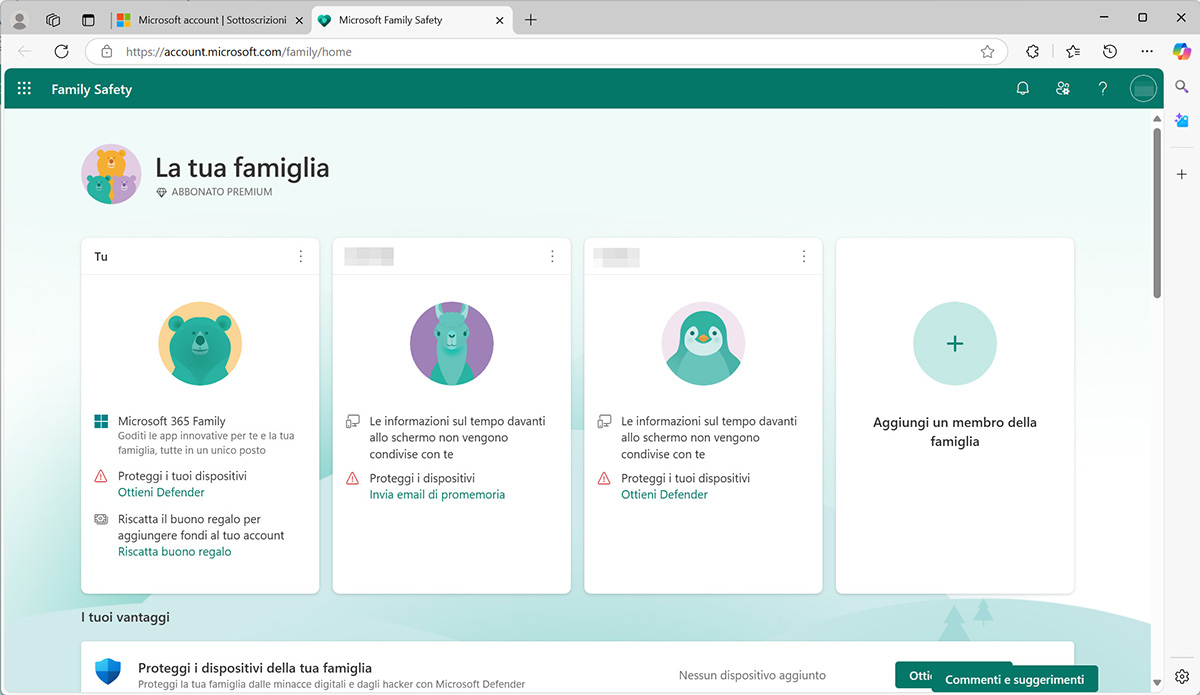Open a new browser tab
The height and width of the screenshot is (695, 1200).
531,20
